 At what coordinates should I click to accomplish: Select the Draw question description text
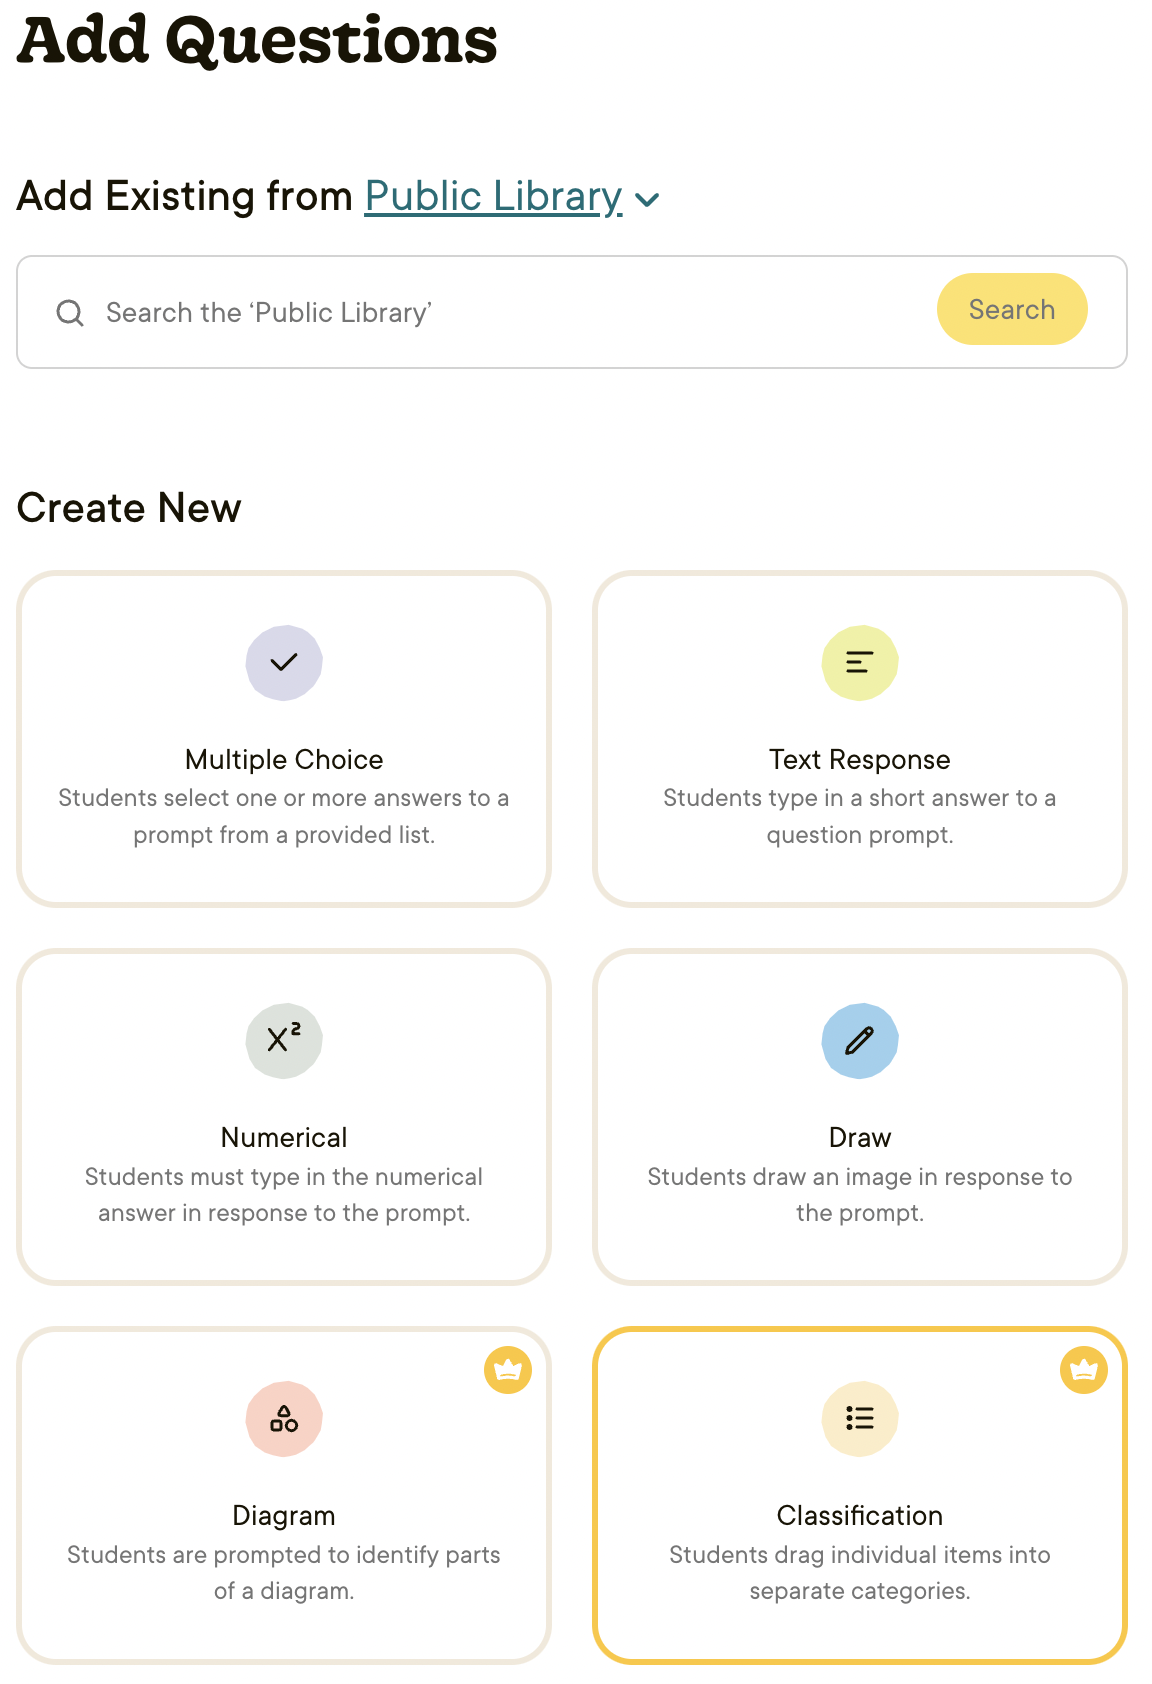860,1194
